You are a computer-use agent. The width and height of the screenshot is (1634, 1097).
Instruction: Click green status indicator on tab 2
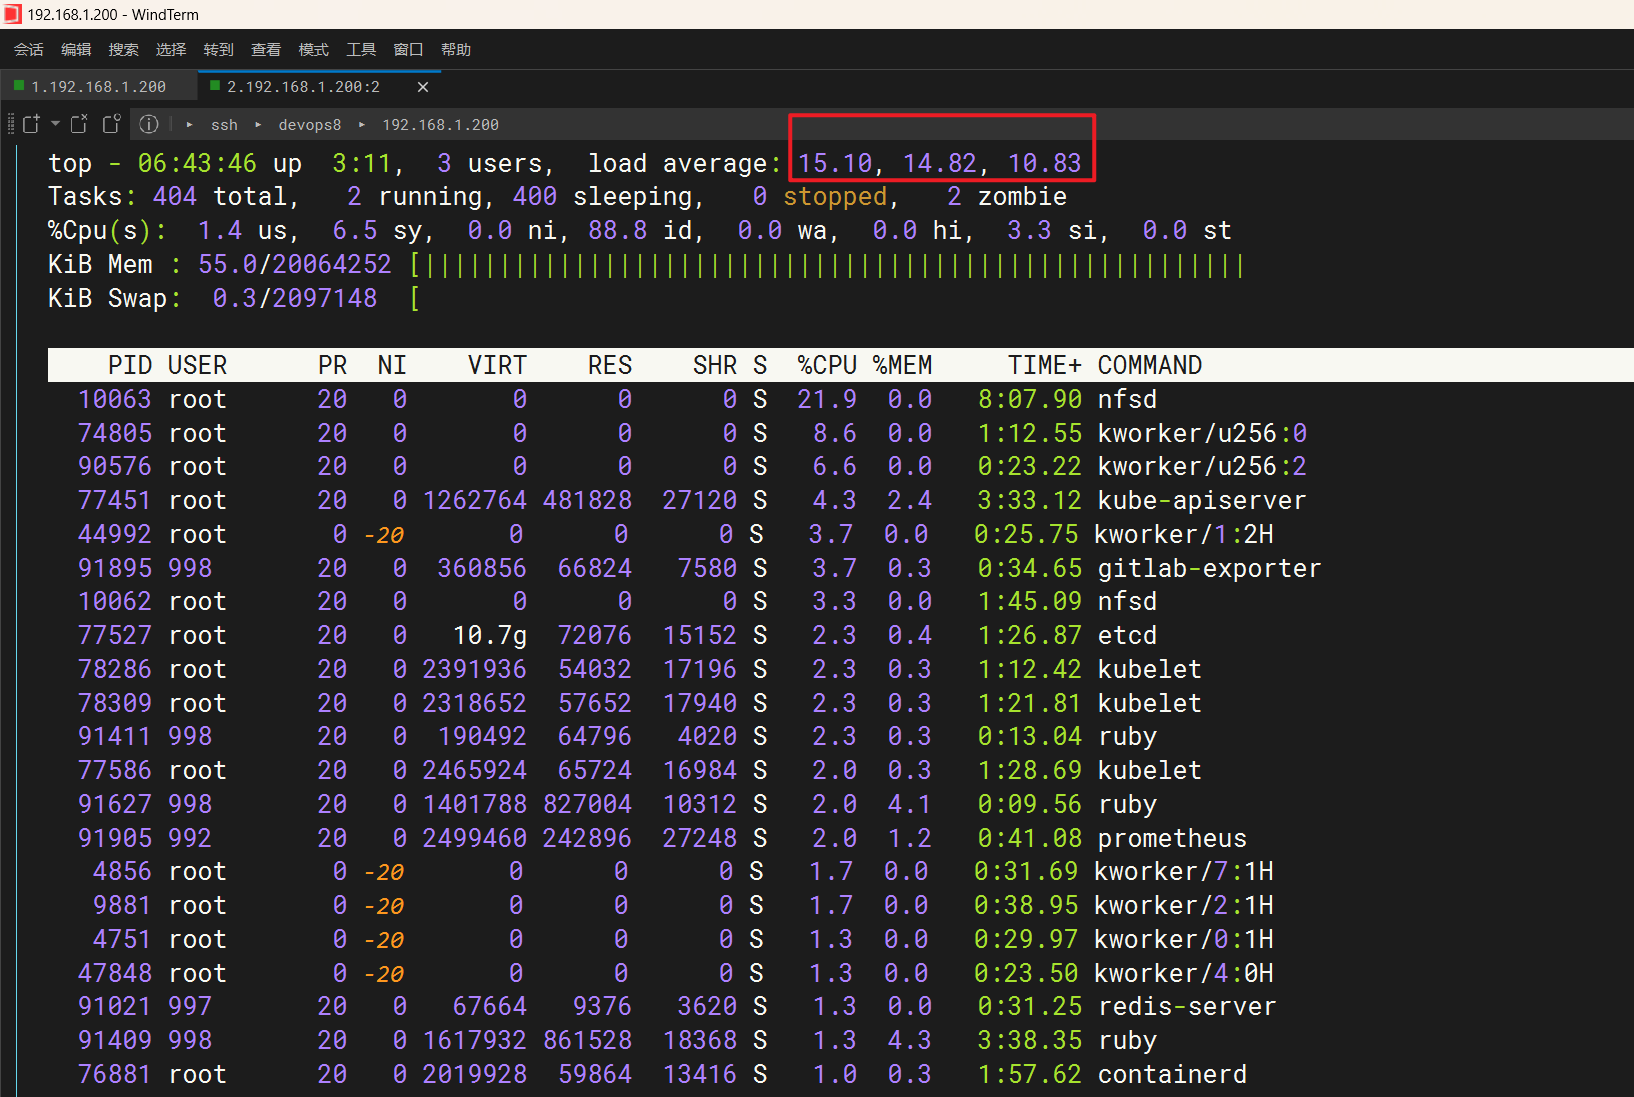coord(215,86)
